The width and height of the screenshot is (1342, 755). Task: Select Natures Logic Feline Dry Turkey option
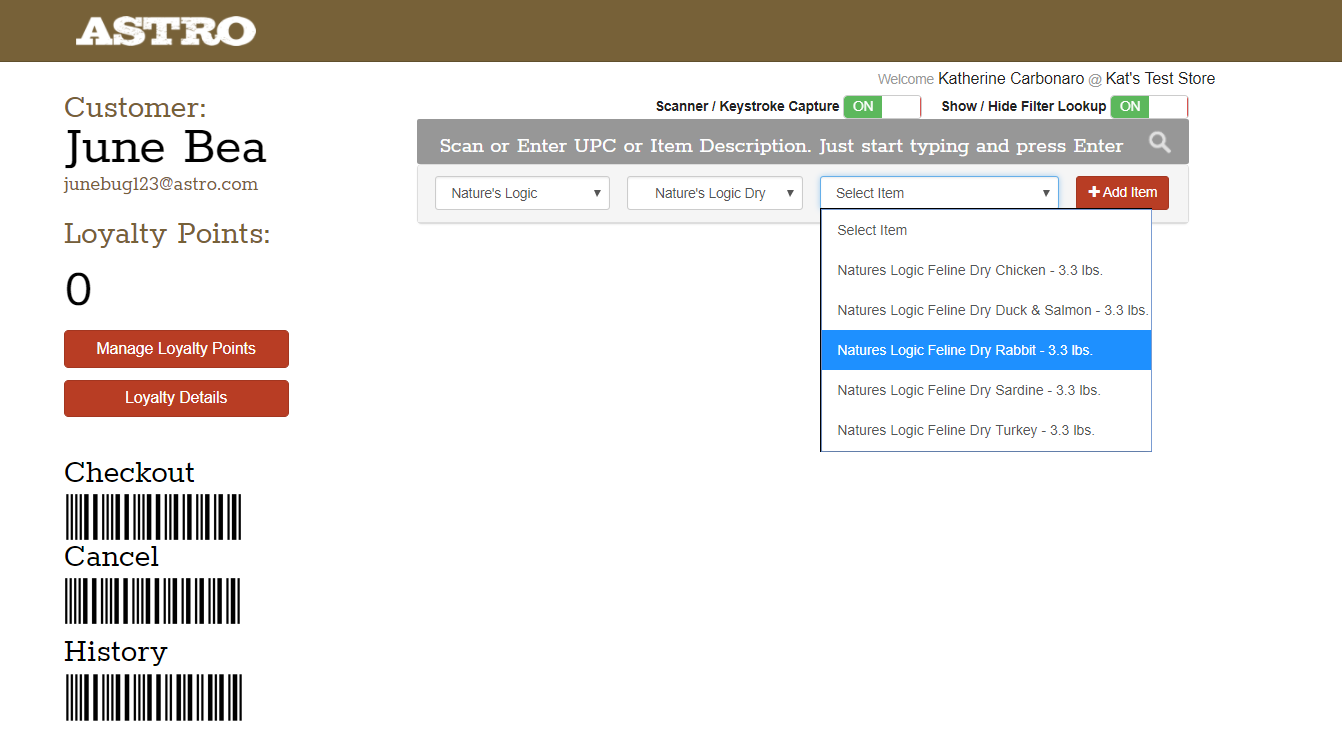(x=986, y=430)
